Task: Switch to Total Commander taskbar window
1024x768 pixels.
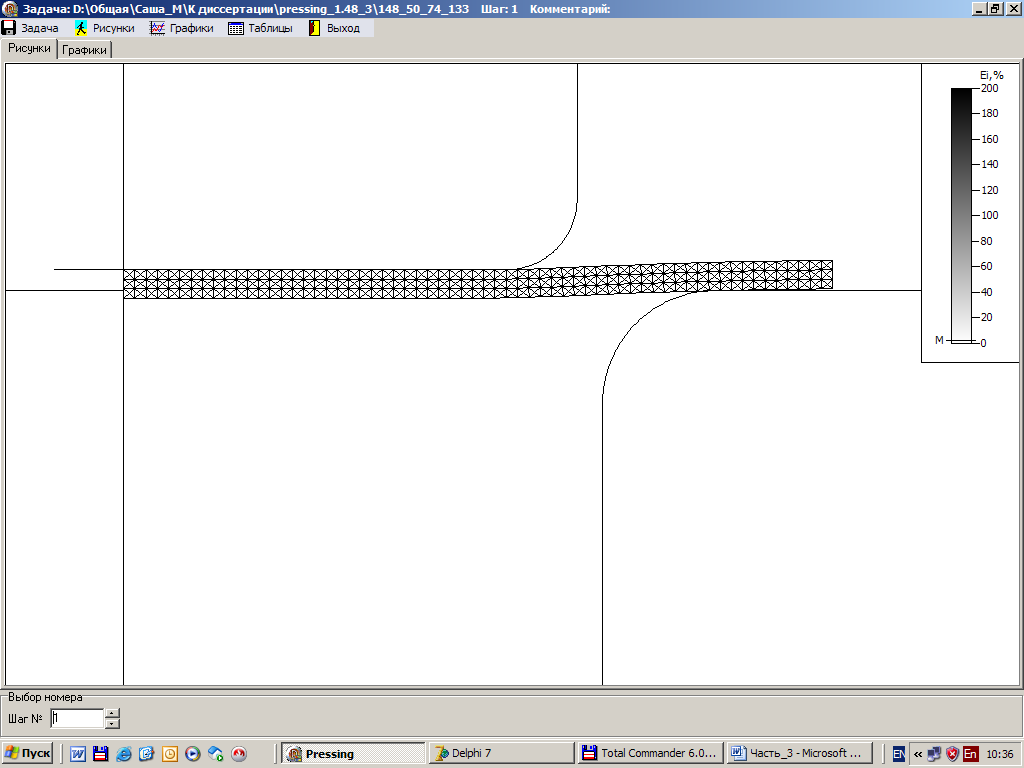Action: point(649,753)
